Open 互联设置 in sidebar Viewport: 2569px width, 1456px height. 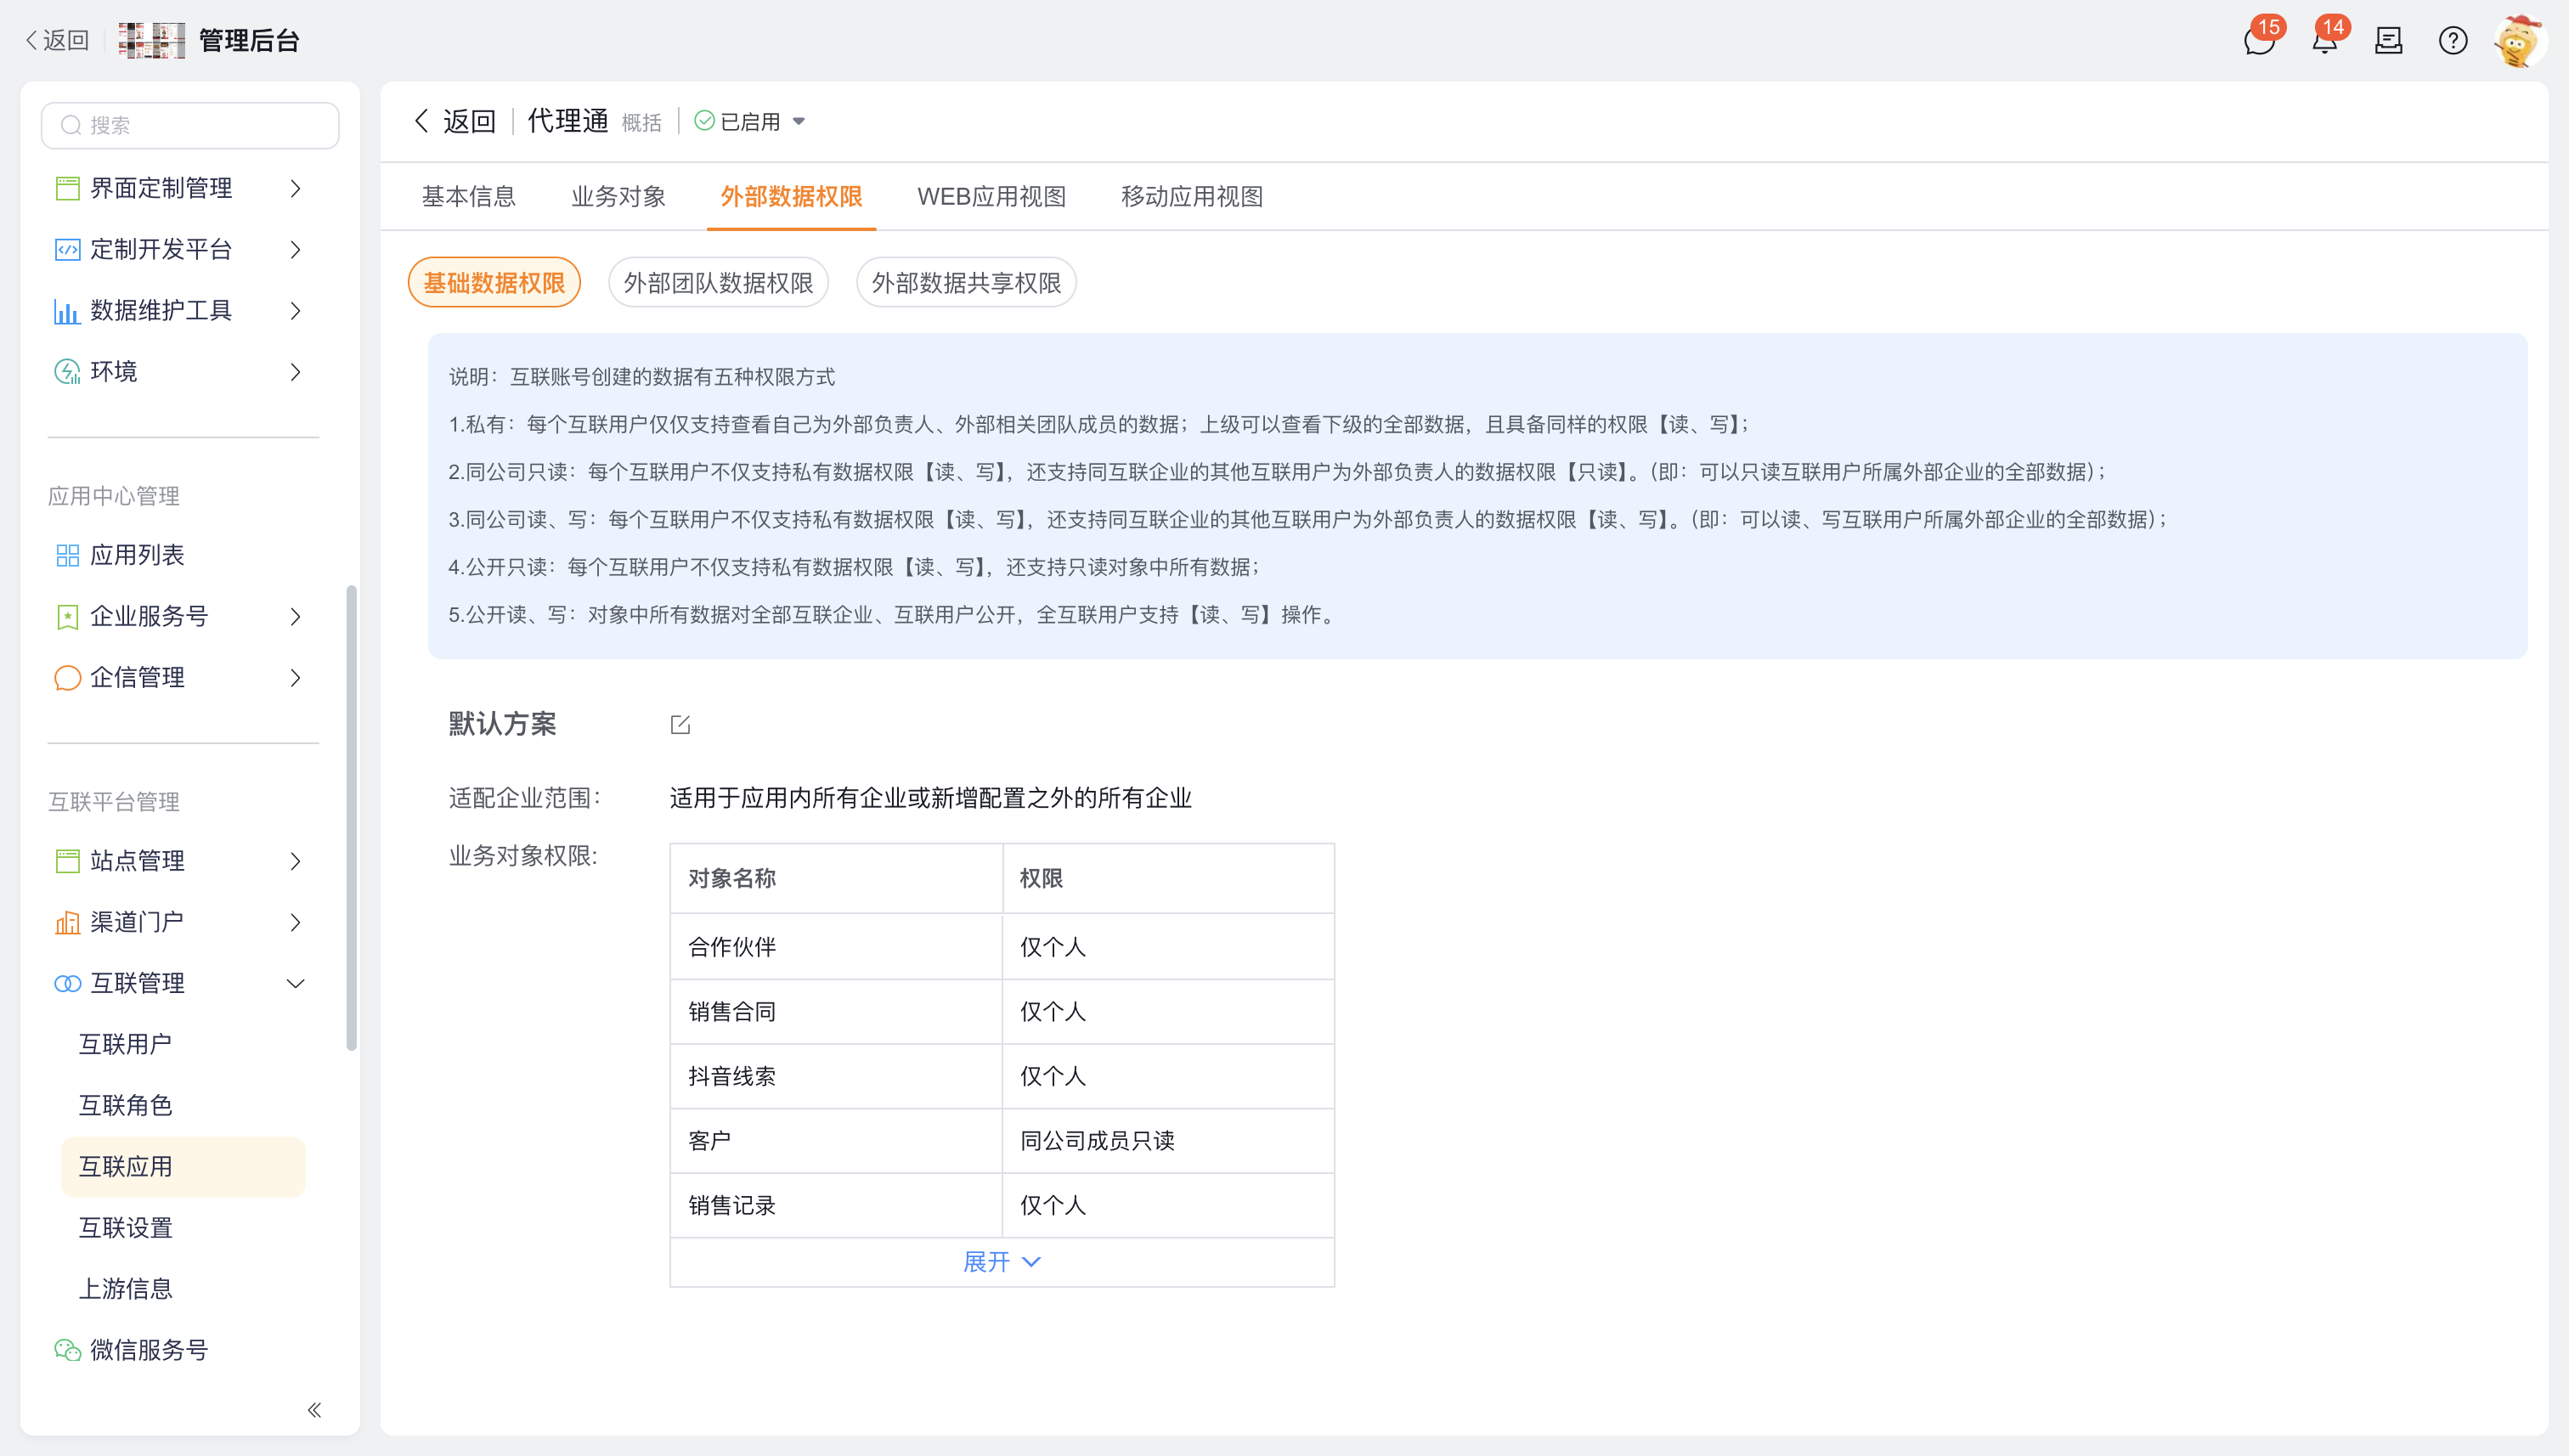(183, 1228)
